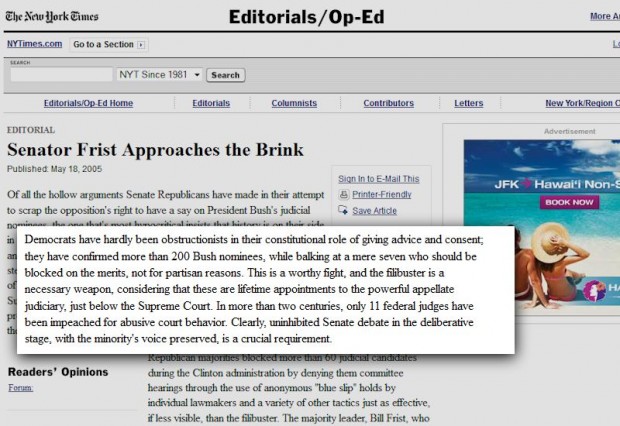The image size is (620, 426).
Task: Expand the NYT Since 1981 dropdown
Action: pos(197,75)
